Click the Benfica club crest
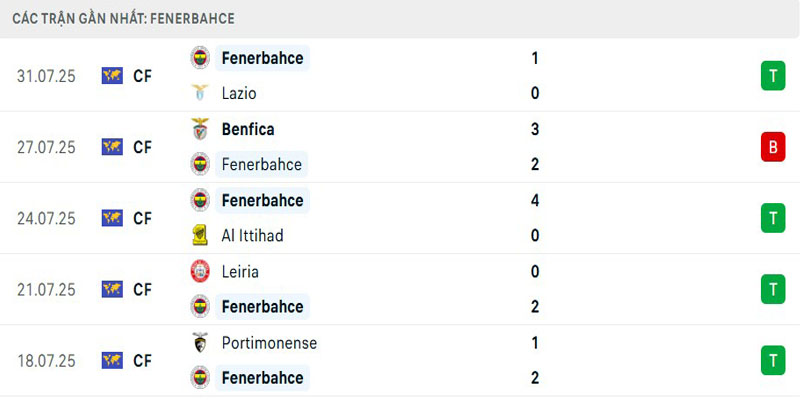 [200, 129]
